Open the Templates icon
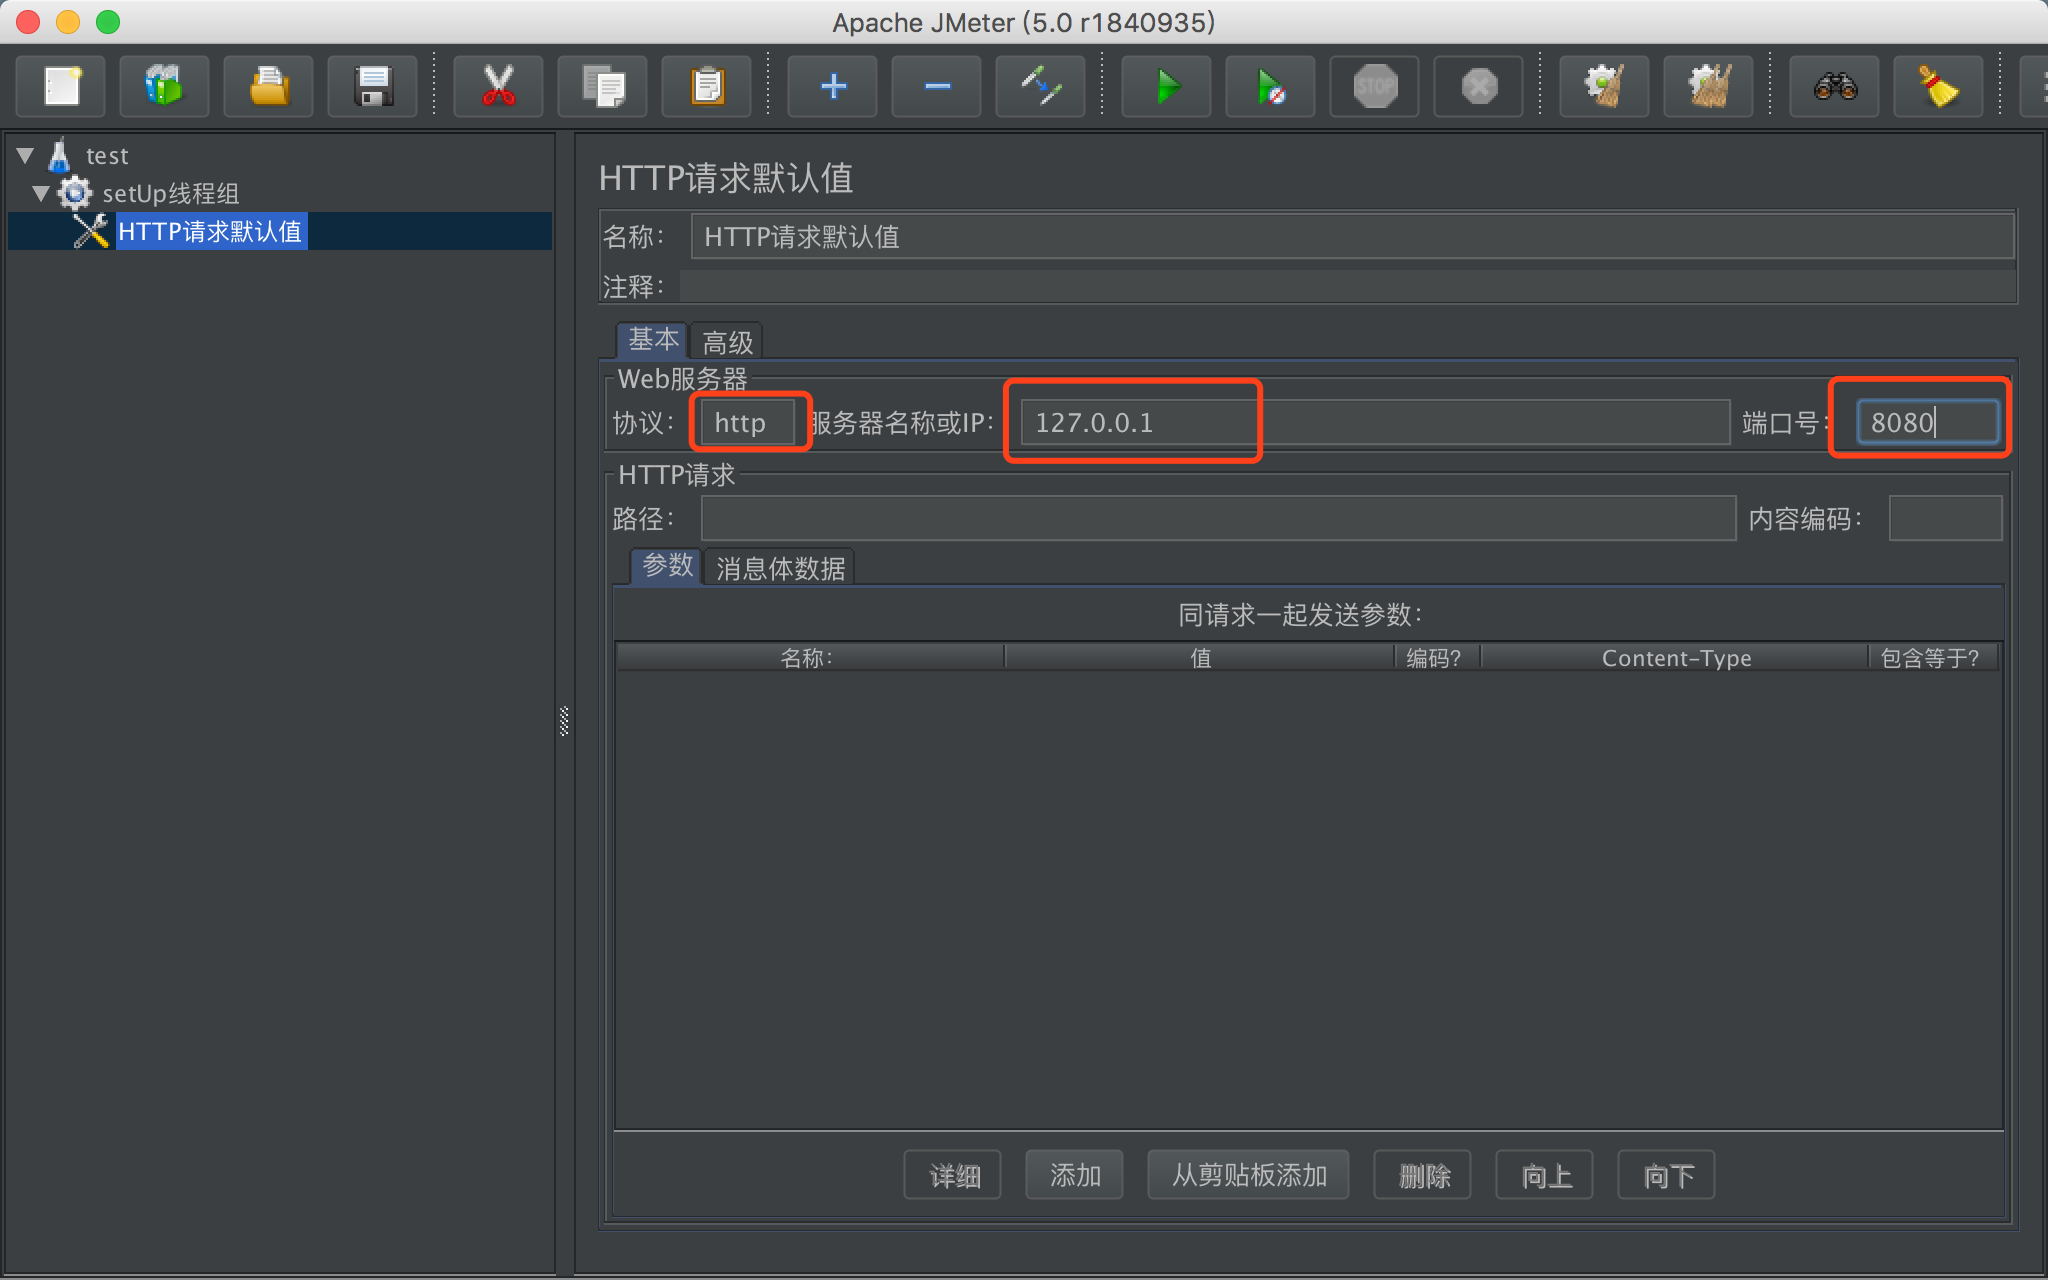2048x1280 pixels. (165, 86)
